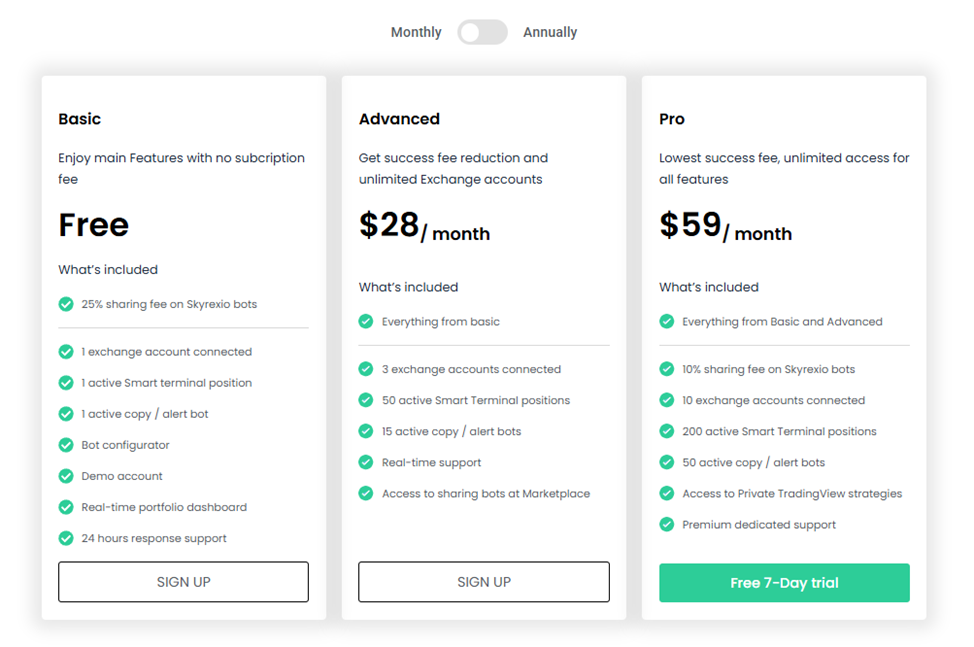The width and height of the screenshot is (974, 647).
Task: Click SIGN UP button under Basic plan
Action: click(183, 582)
